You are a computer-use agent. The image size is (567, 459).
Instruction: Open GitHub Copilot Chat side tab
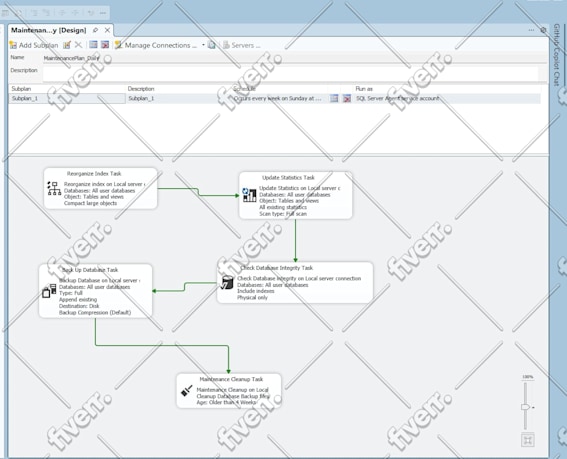pos(557,55)
